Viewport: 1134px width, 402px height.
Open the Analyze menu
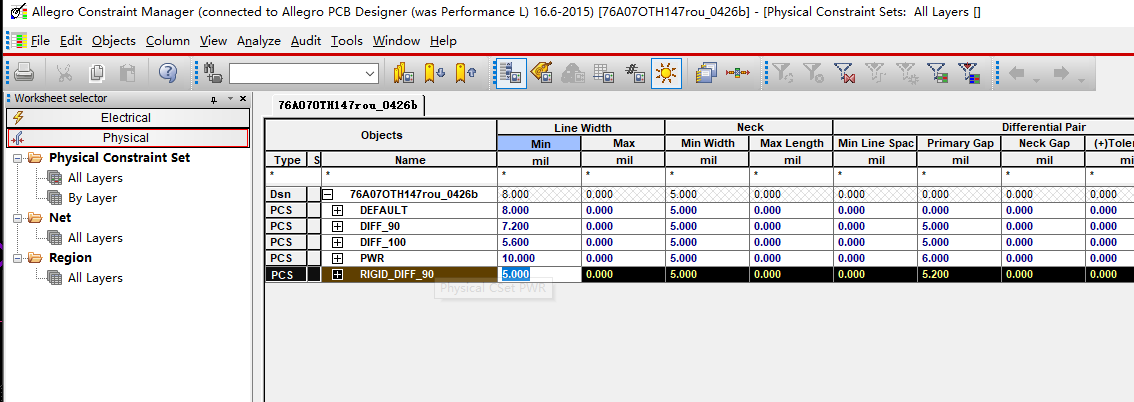coord(258,41)
